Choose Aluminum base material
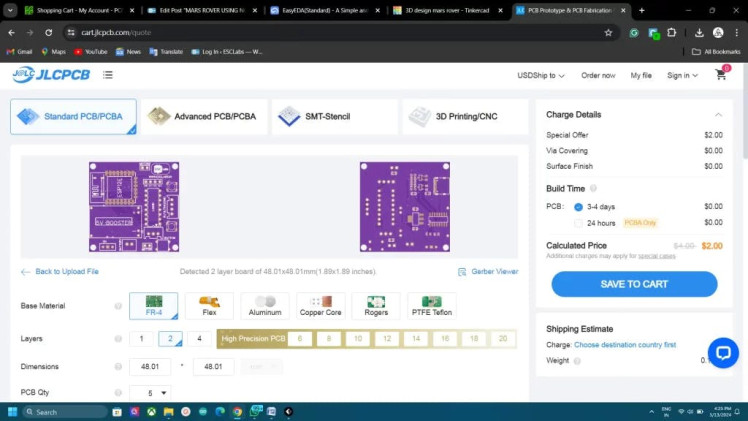The width and height of the screenshot is (748, 421). (x=265, y=306)
